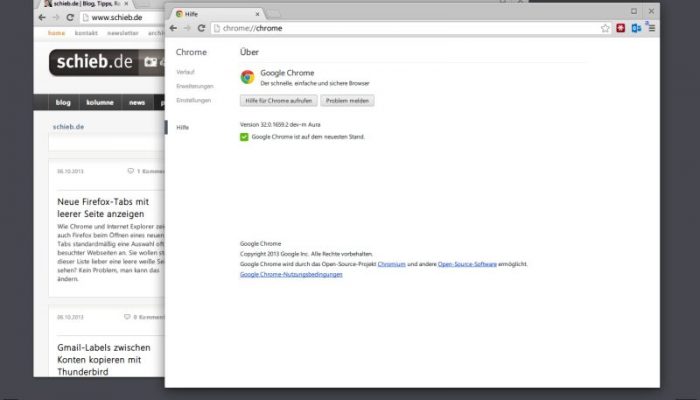Open the Chrome hamburger menu
This screenshot has height=400, width=700.
click(x=652, y=28)
